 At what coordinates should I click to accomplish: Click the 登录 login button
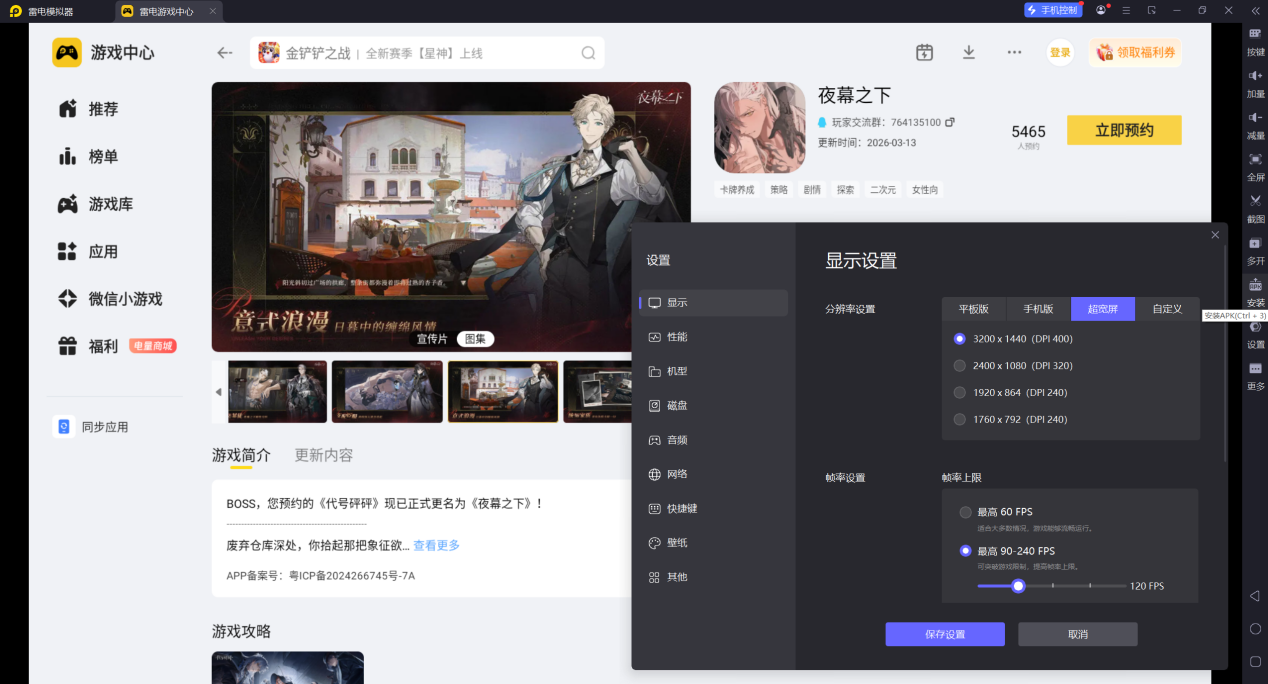[1060, 53]
